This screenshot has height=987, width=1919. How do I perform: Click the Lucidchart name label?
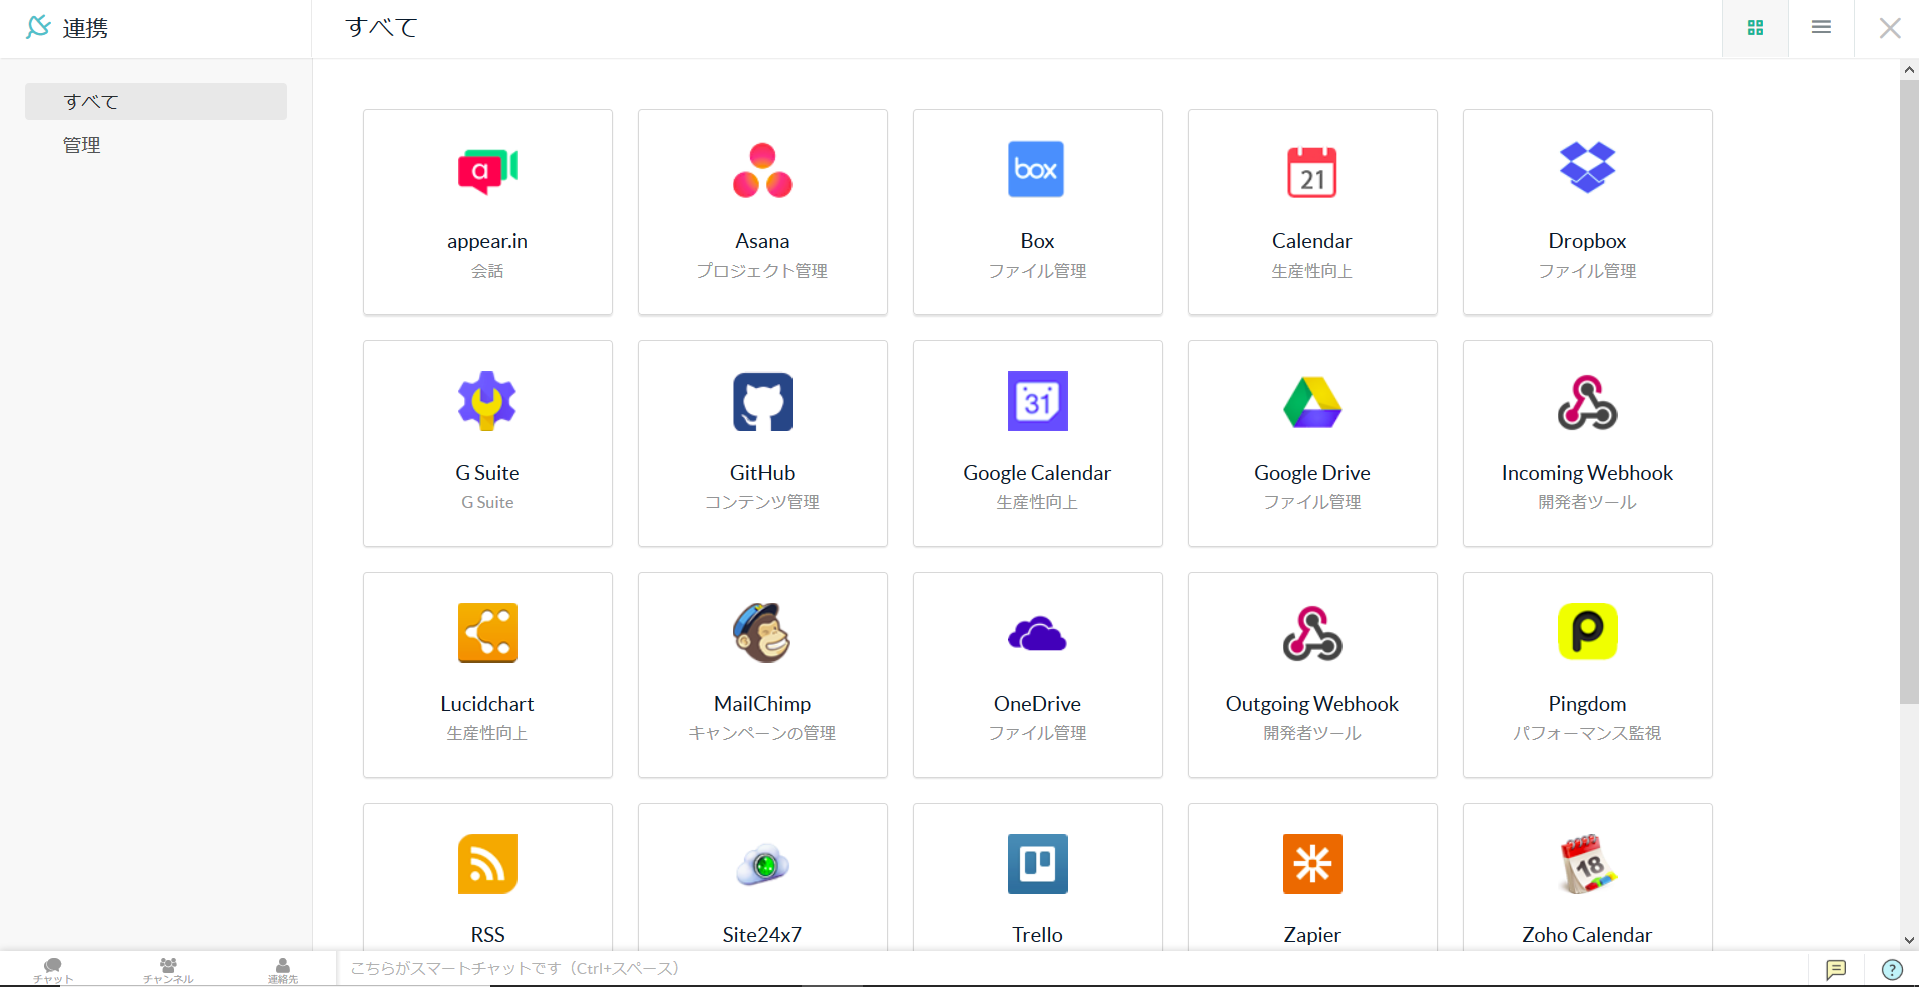pyautogui.click(x=487, y=704)
